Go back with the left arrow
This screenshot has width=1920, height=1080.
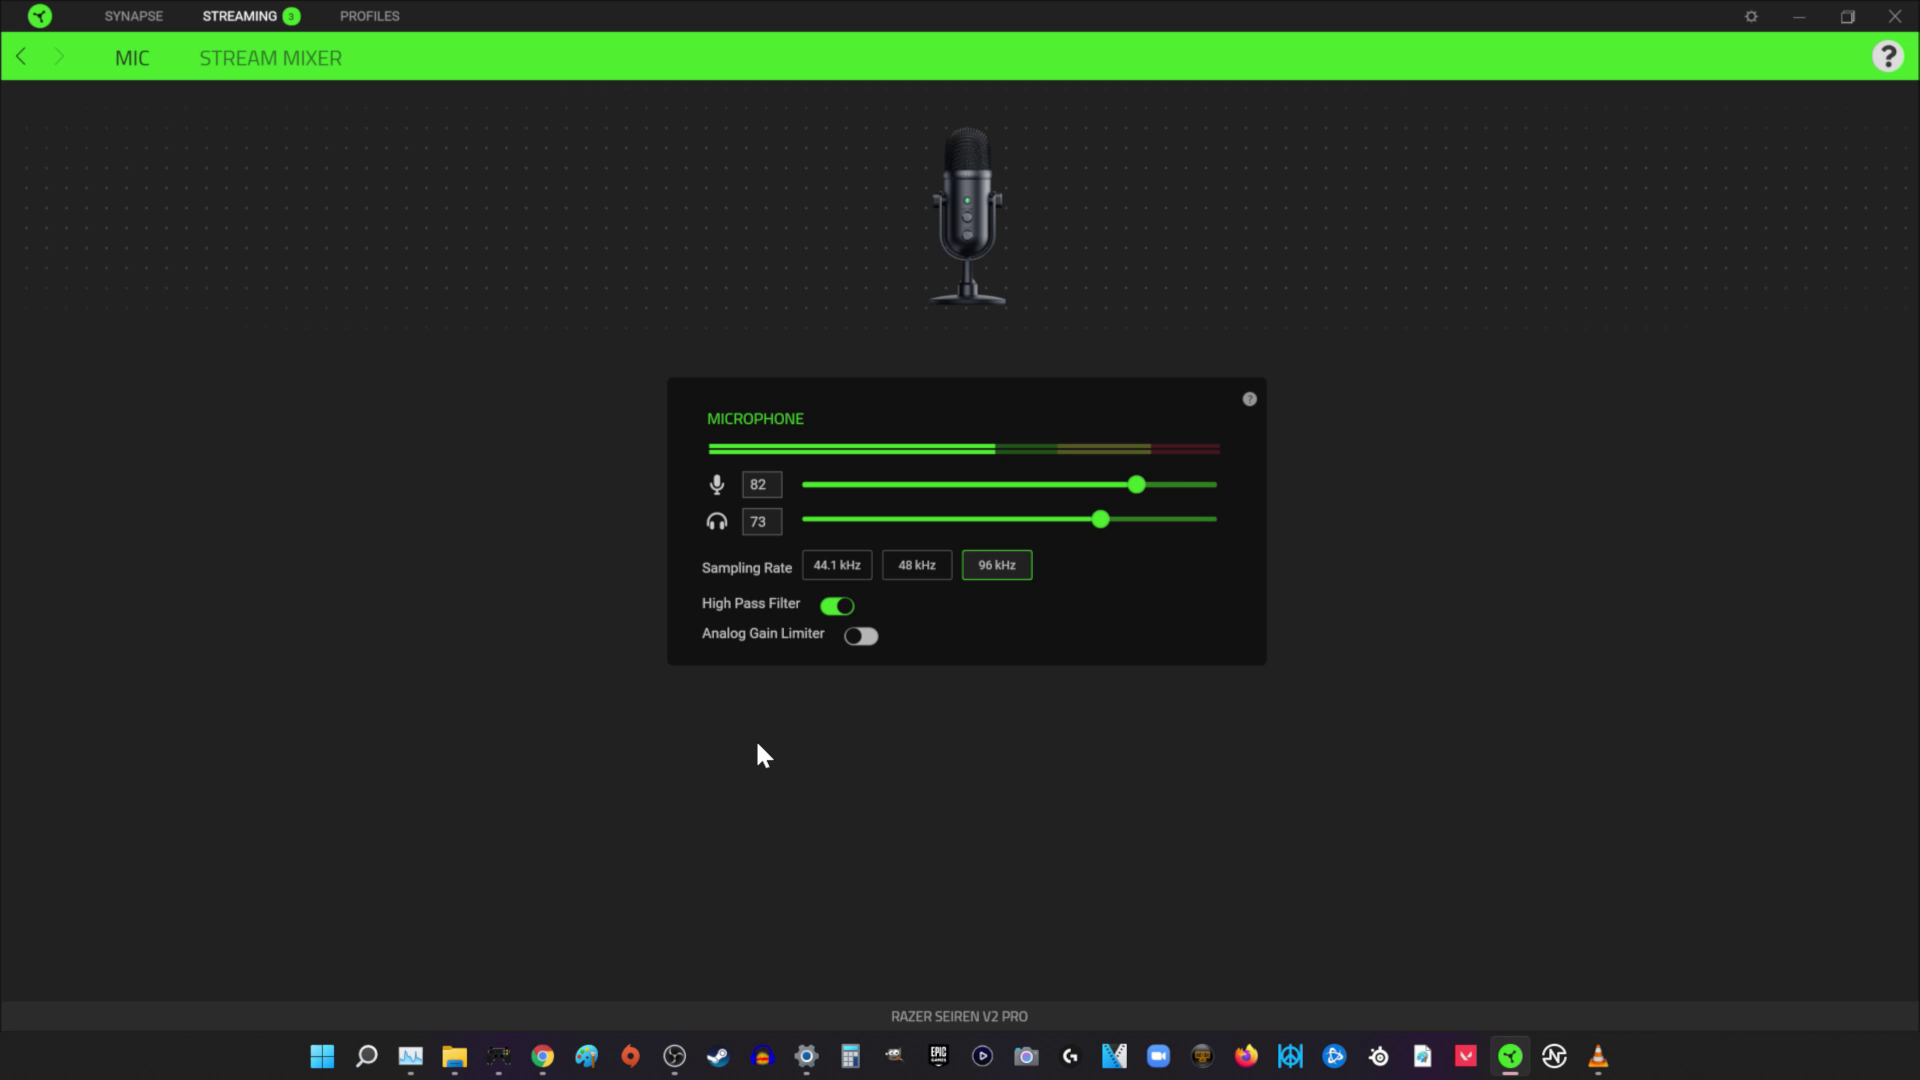[21, 57]
